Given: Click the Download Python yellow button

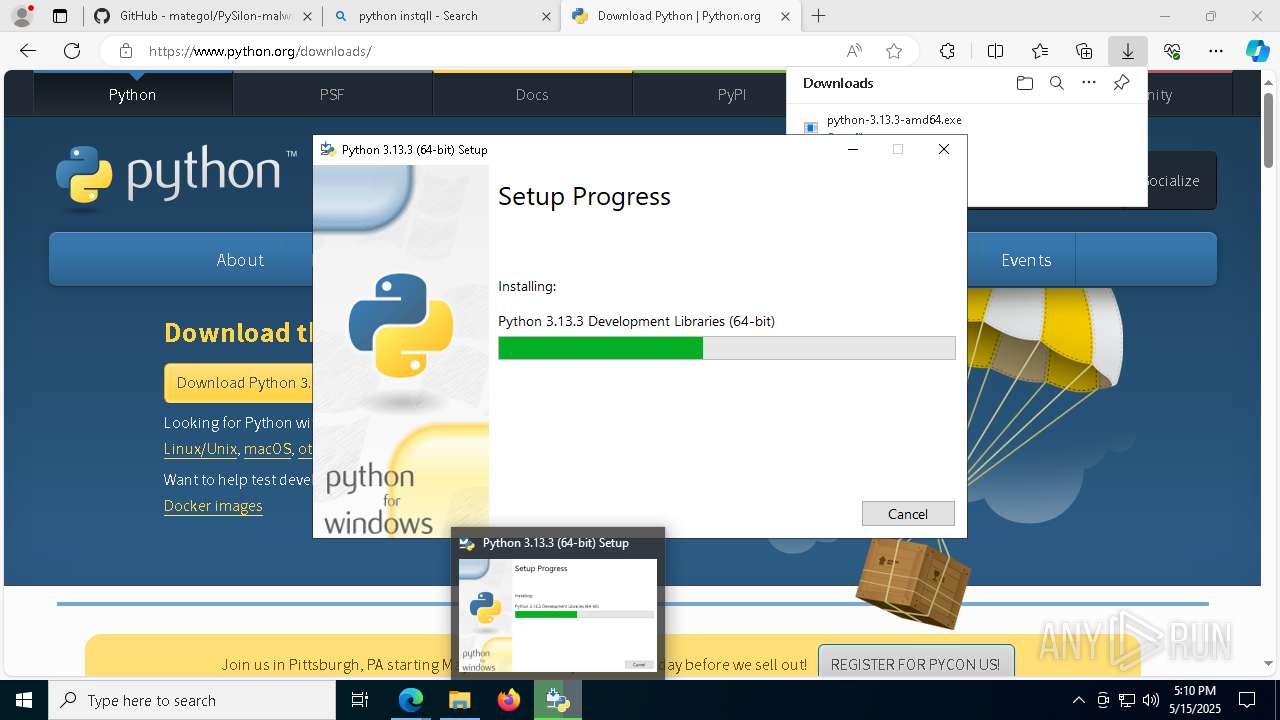Looking at the screenshot, I should [x=239, y=383].
